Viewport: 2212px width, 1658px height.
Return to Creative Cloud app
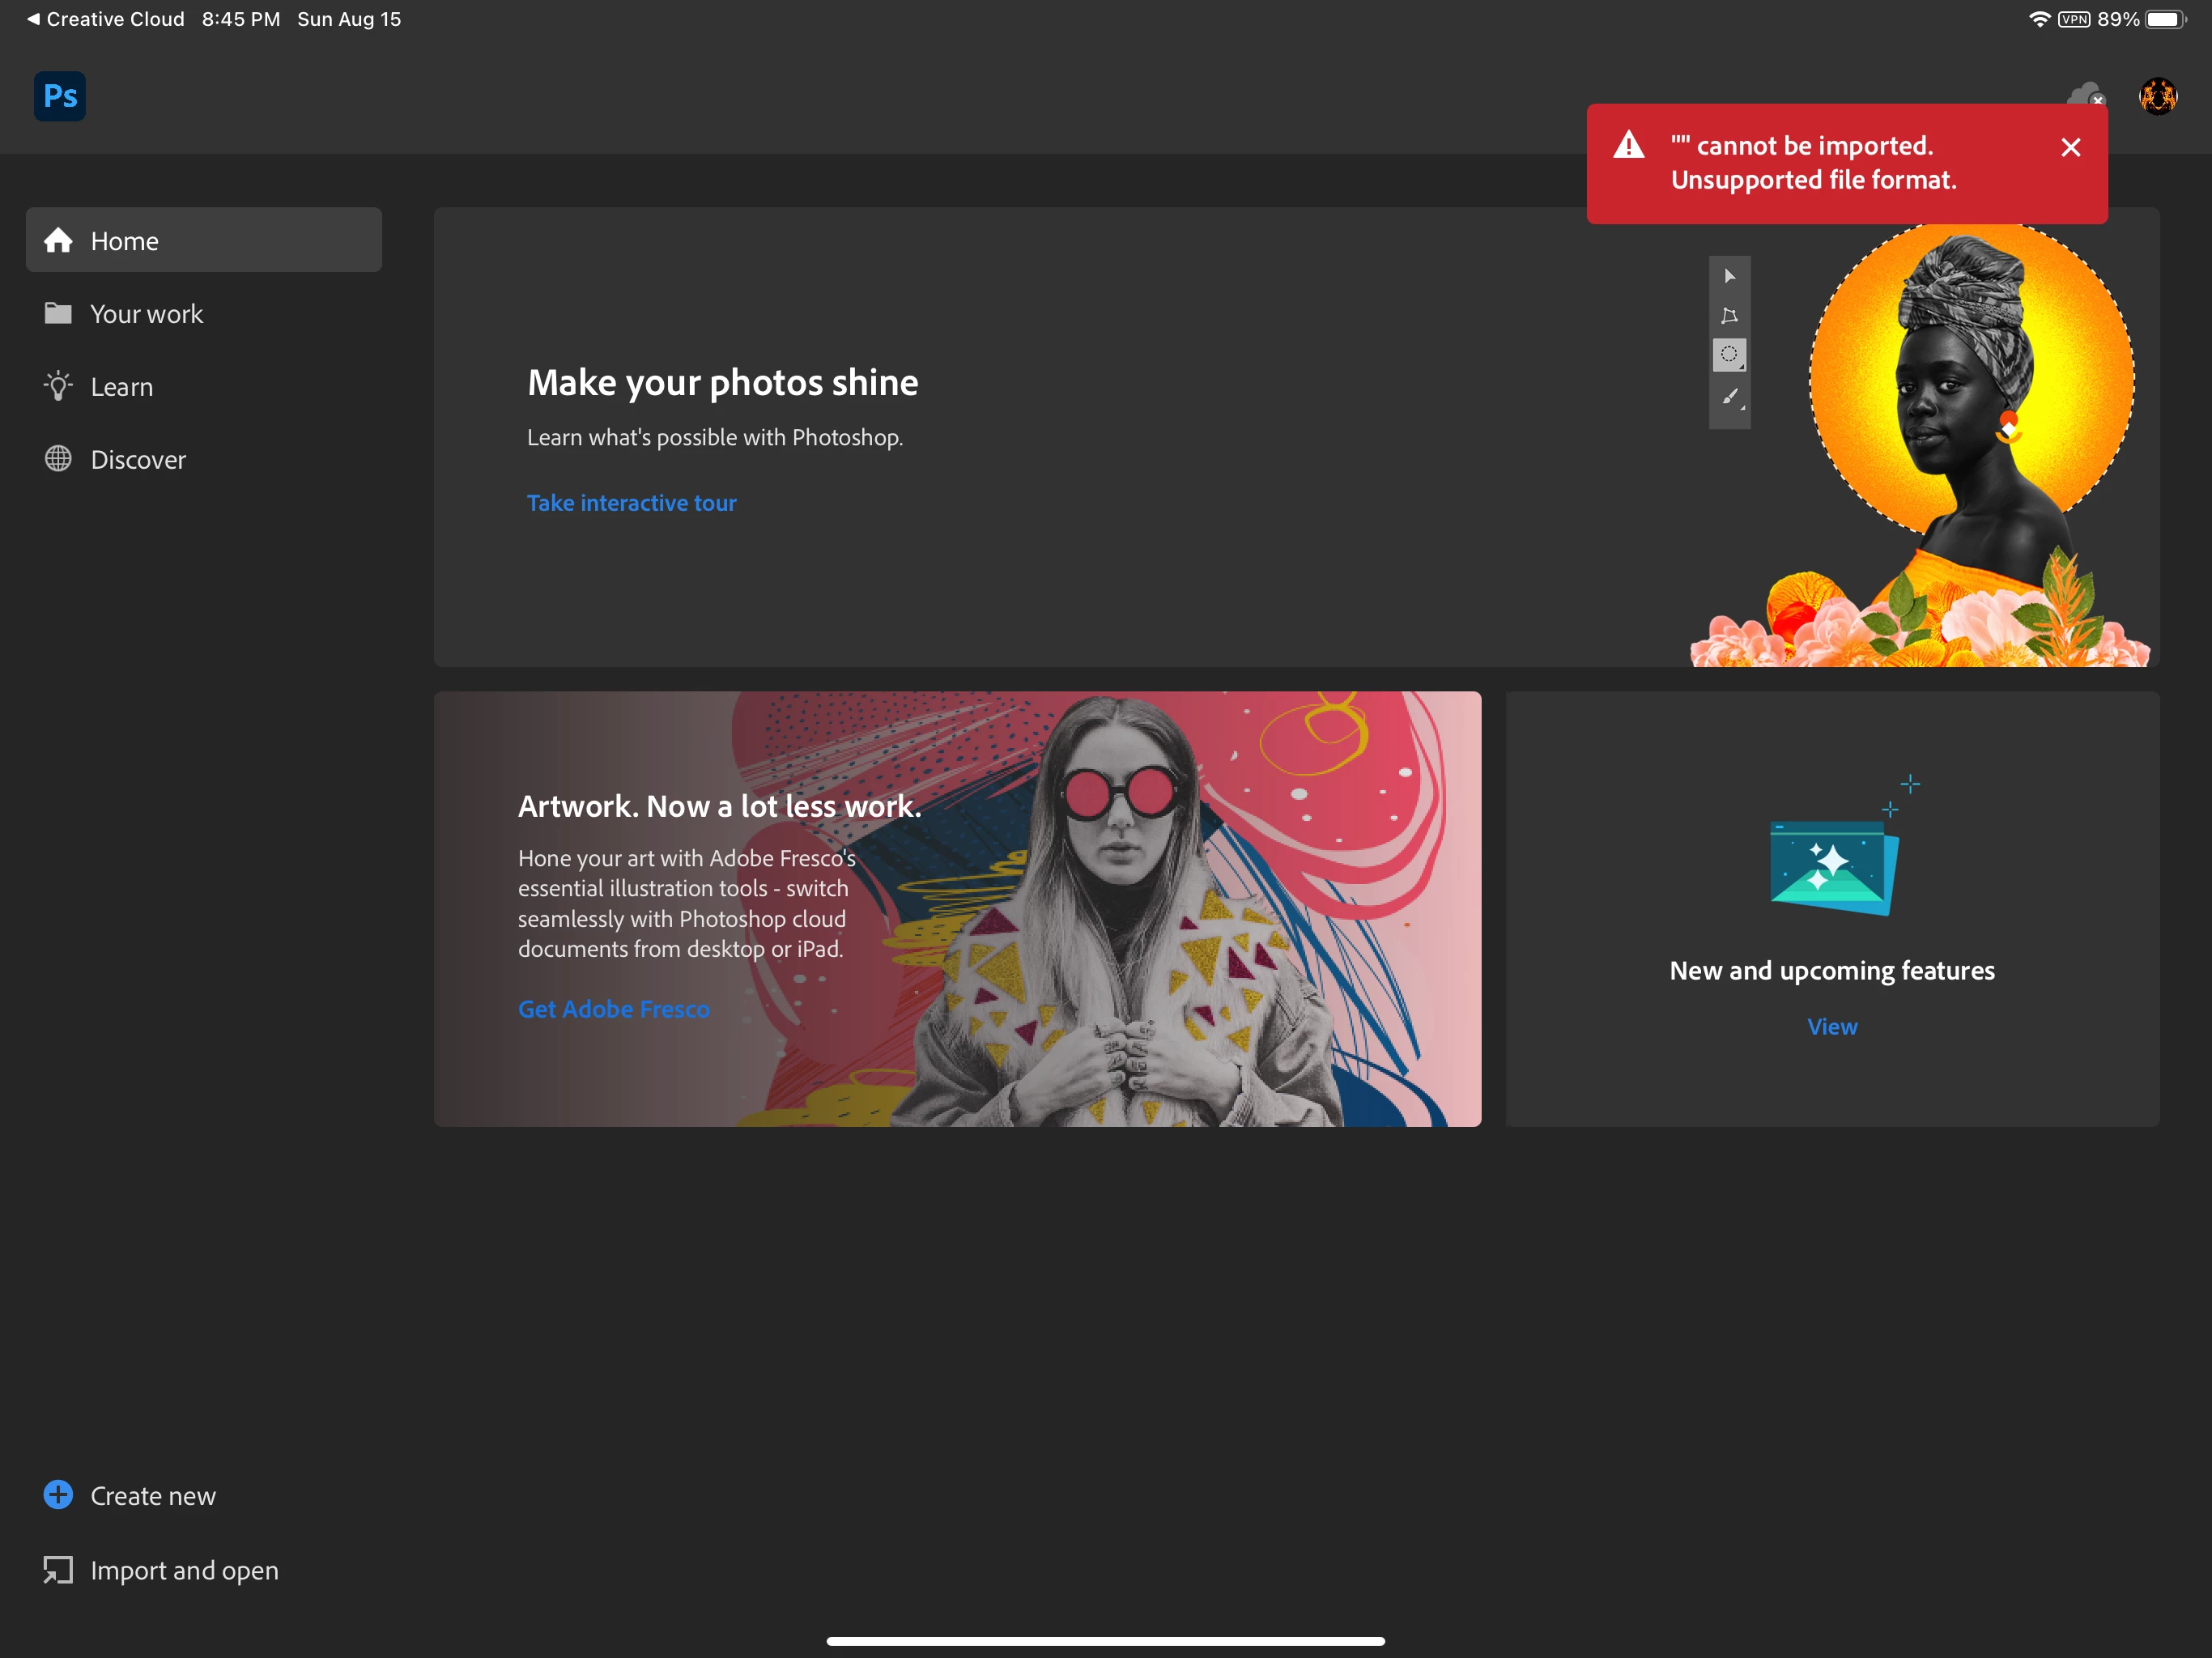(x=105, y=19)
